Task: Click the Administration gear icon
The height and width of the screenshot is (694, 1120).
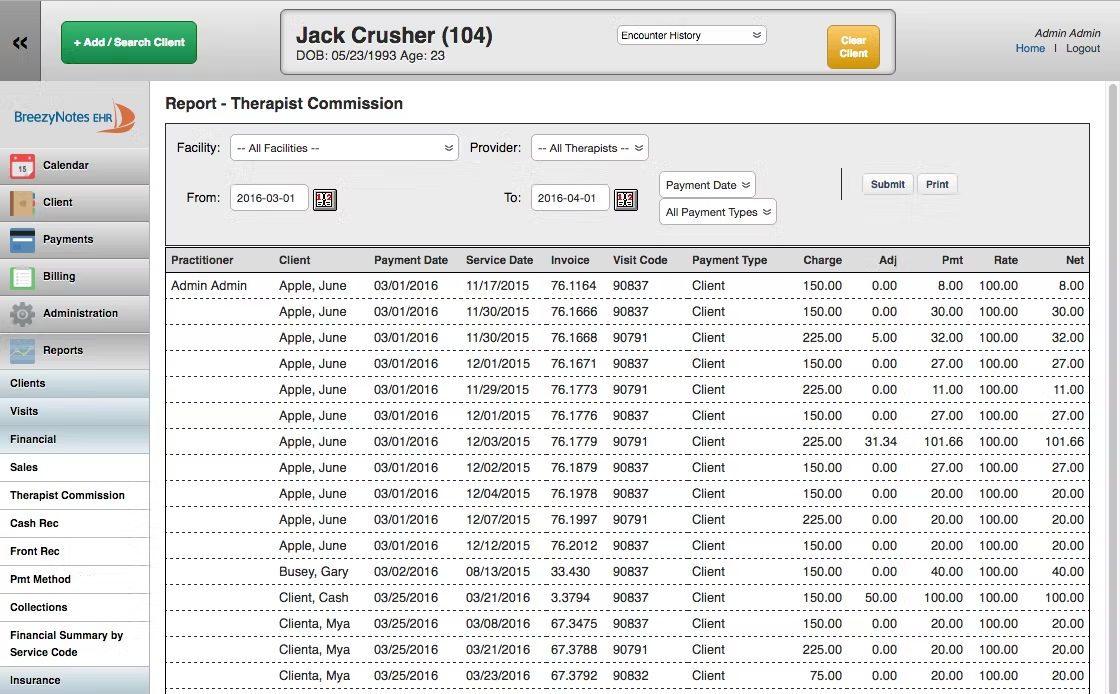Action: 23,314
